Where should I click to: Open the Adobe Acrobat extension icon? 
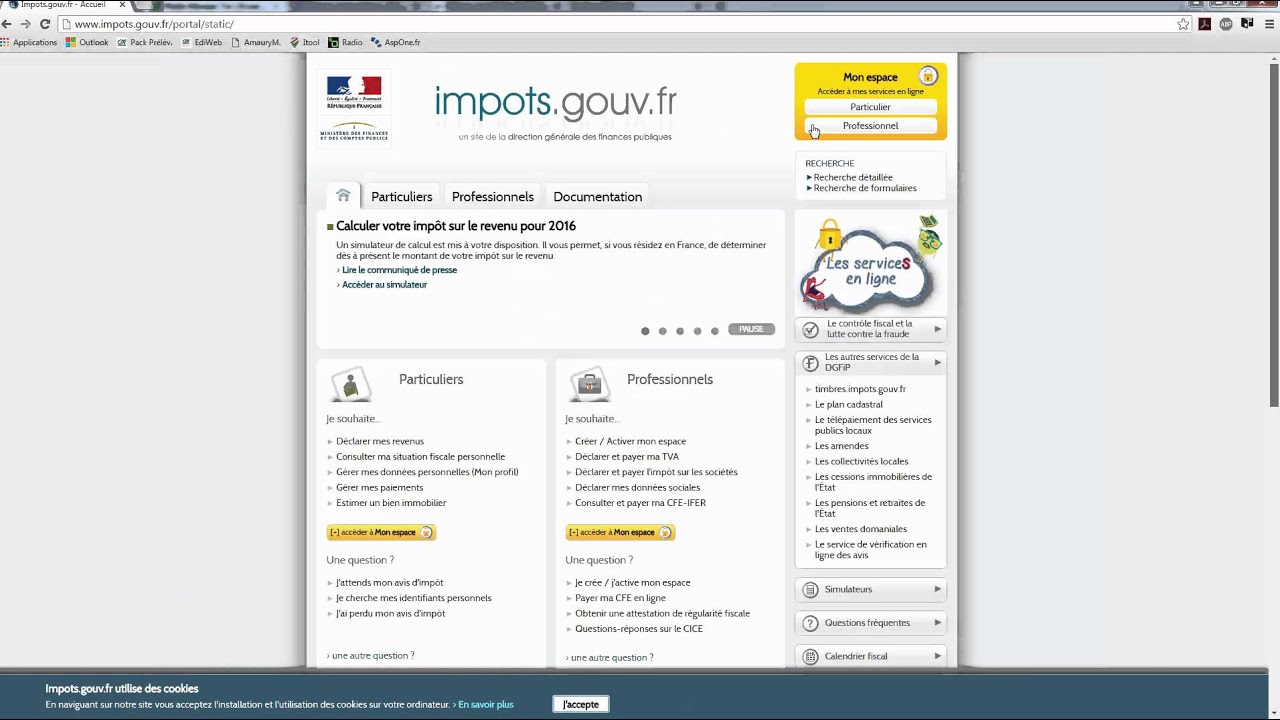coord(1205,24)
